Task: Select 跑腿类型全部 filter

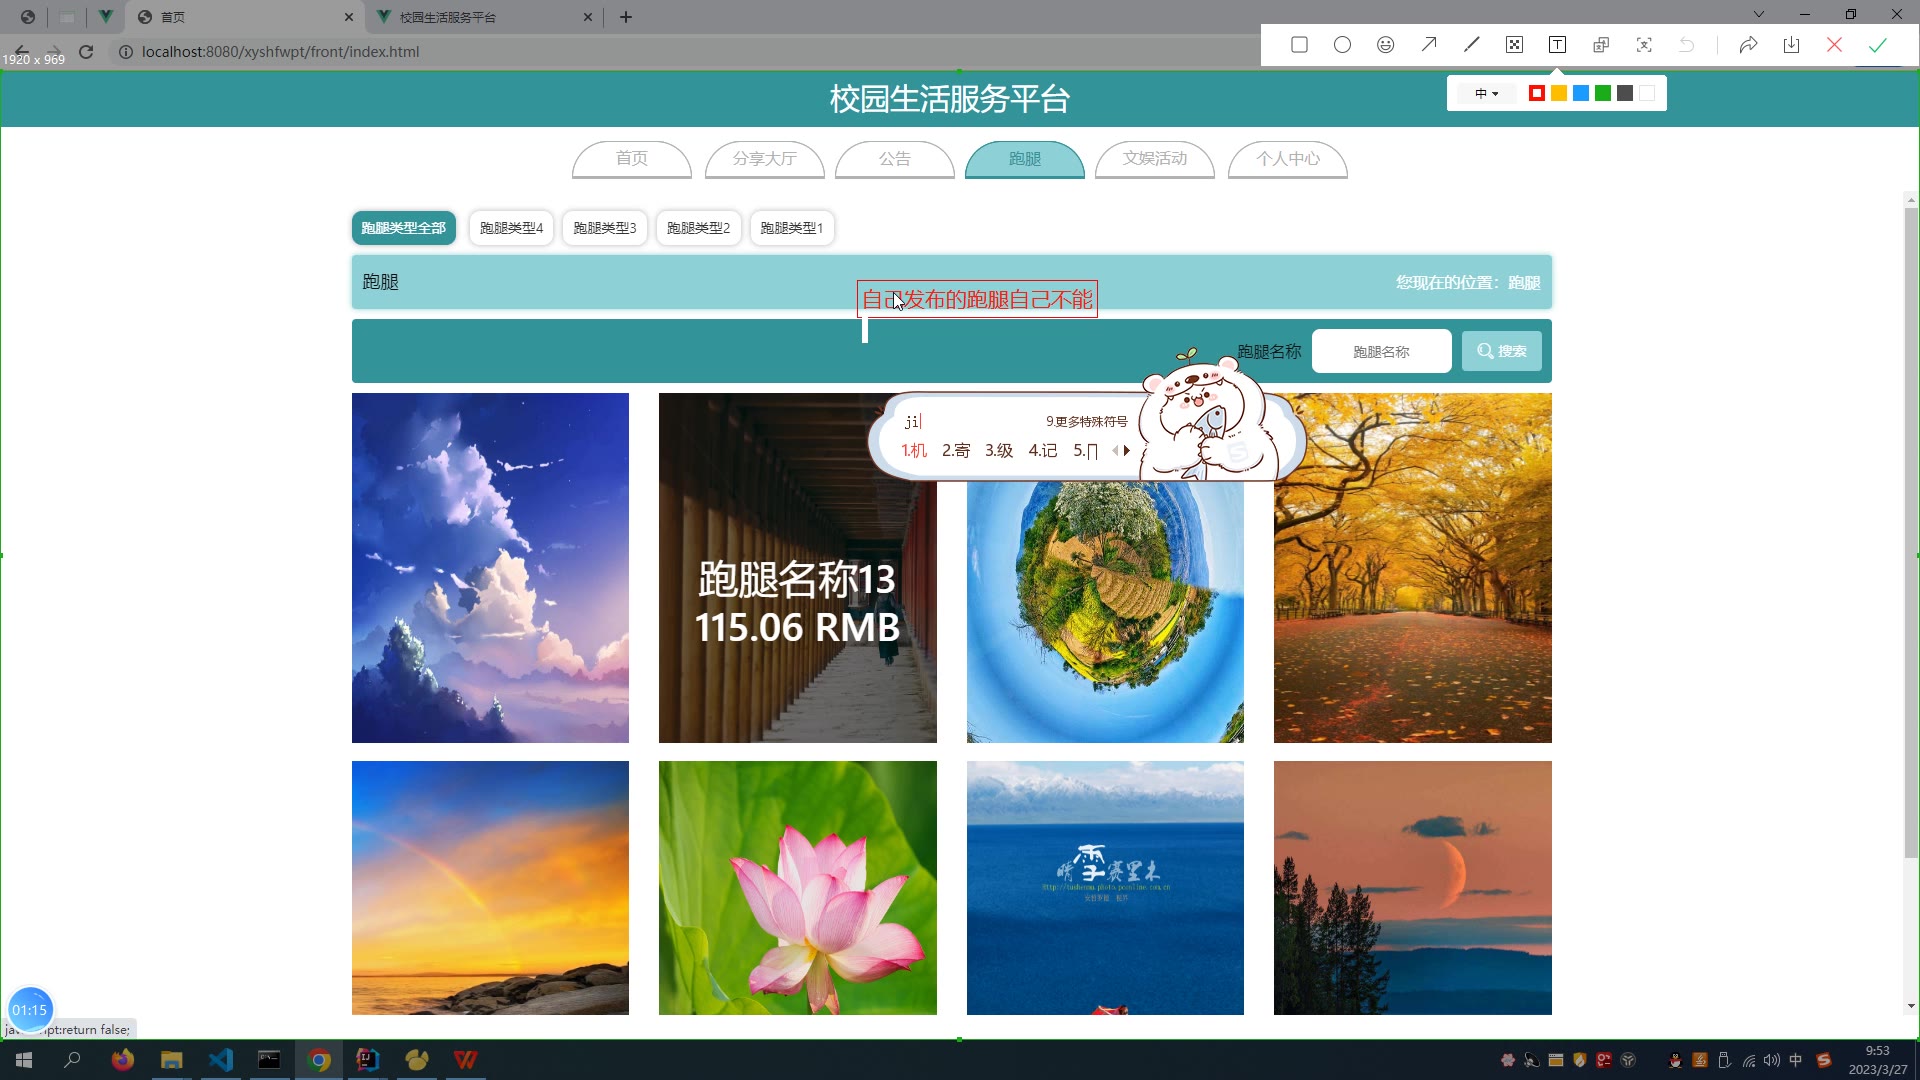Action: pyautogui.click(x=403, y=228)
